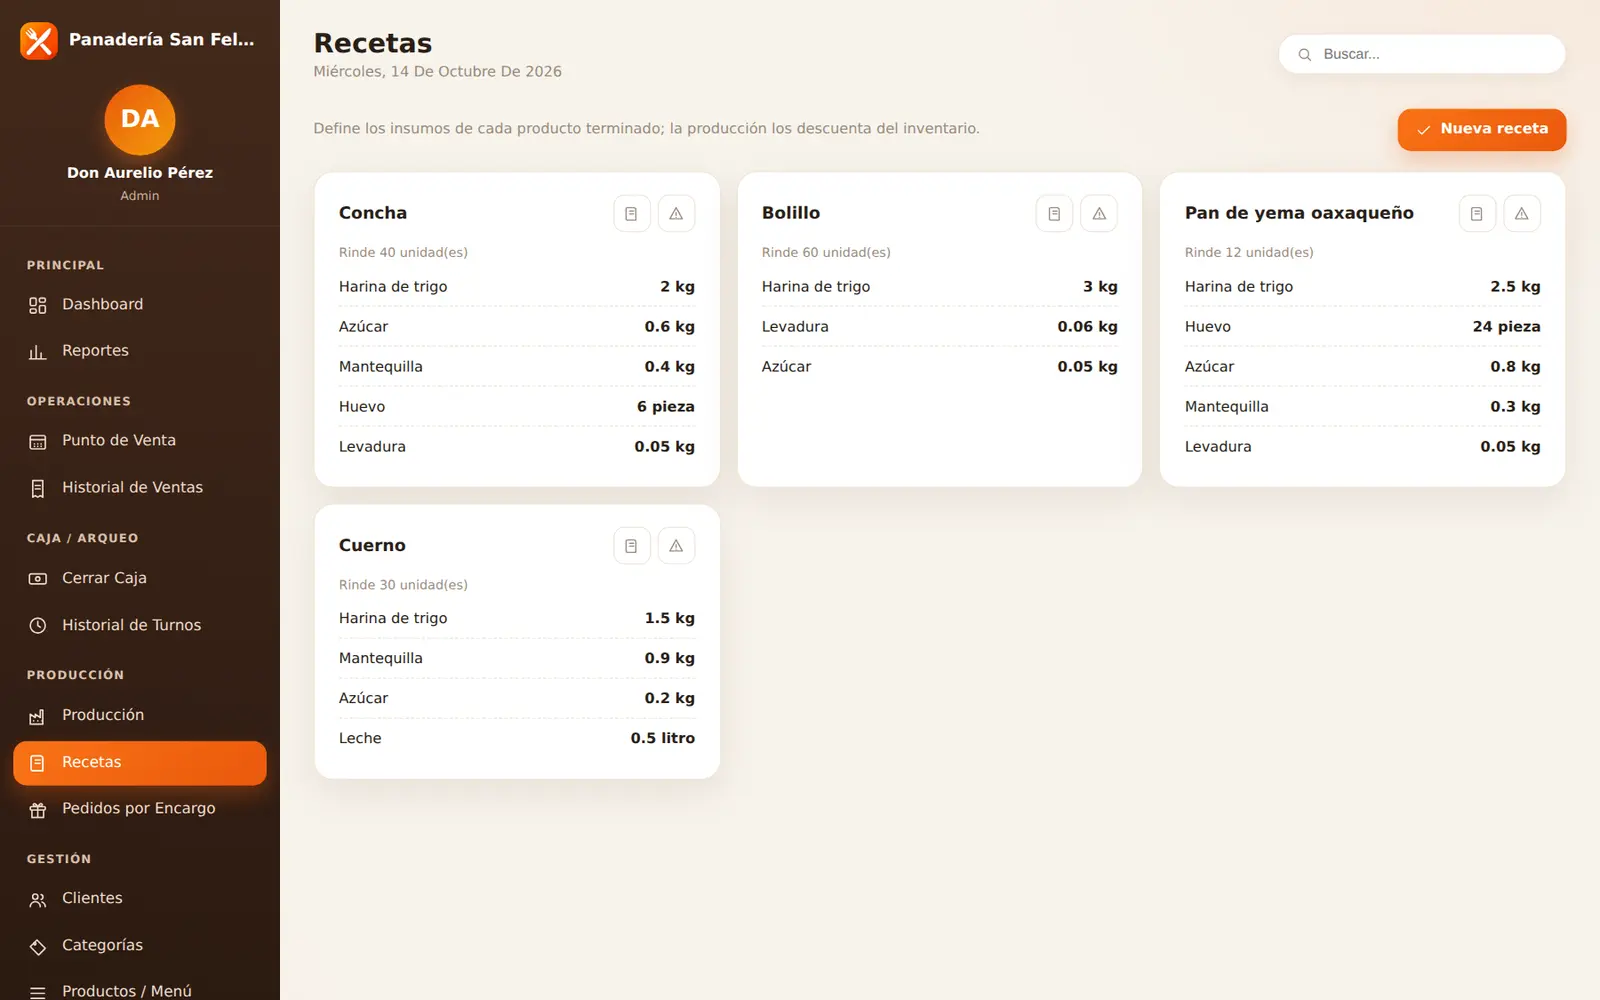Click '0.9 kg' Mantequilla value in Cuerno
1600x1000 pixels.
point(669,658)
